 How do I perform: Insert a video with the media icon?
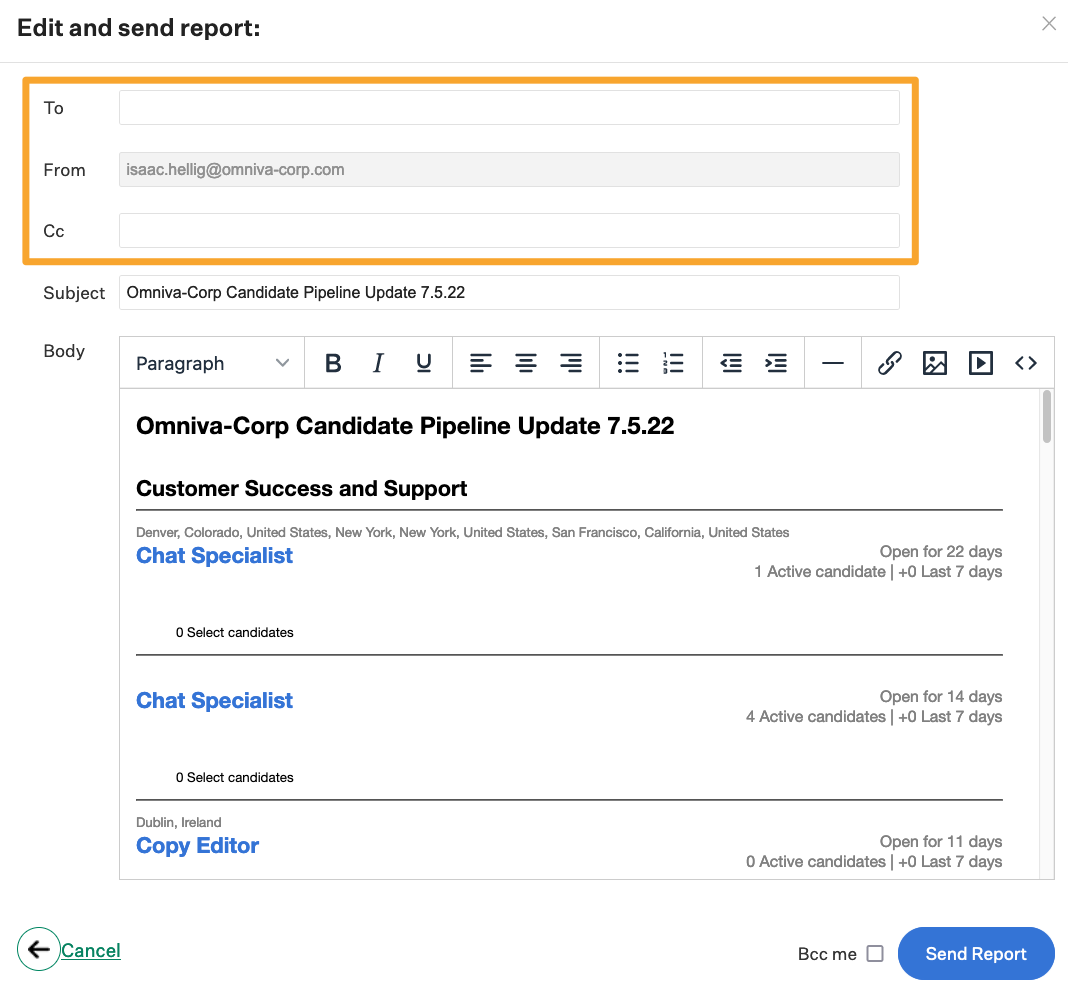[980, 363]
